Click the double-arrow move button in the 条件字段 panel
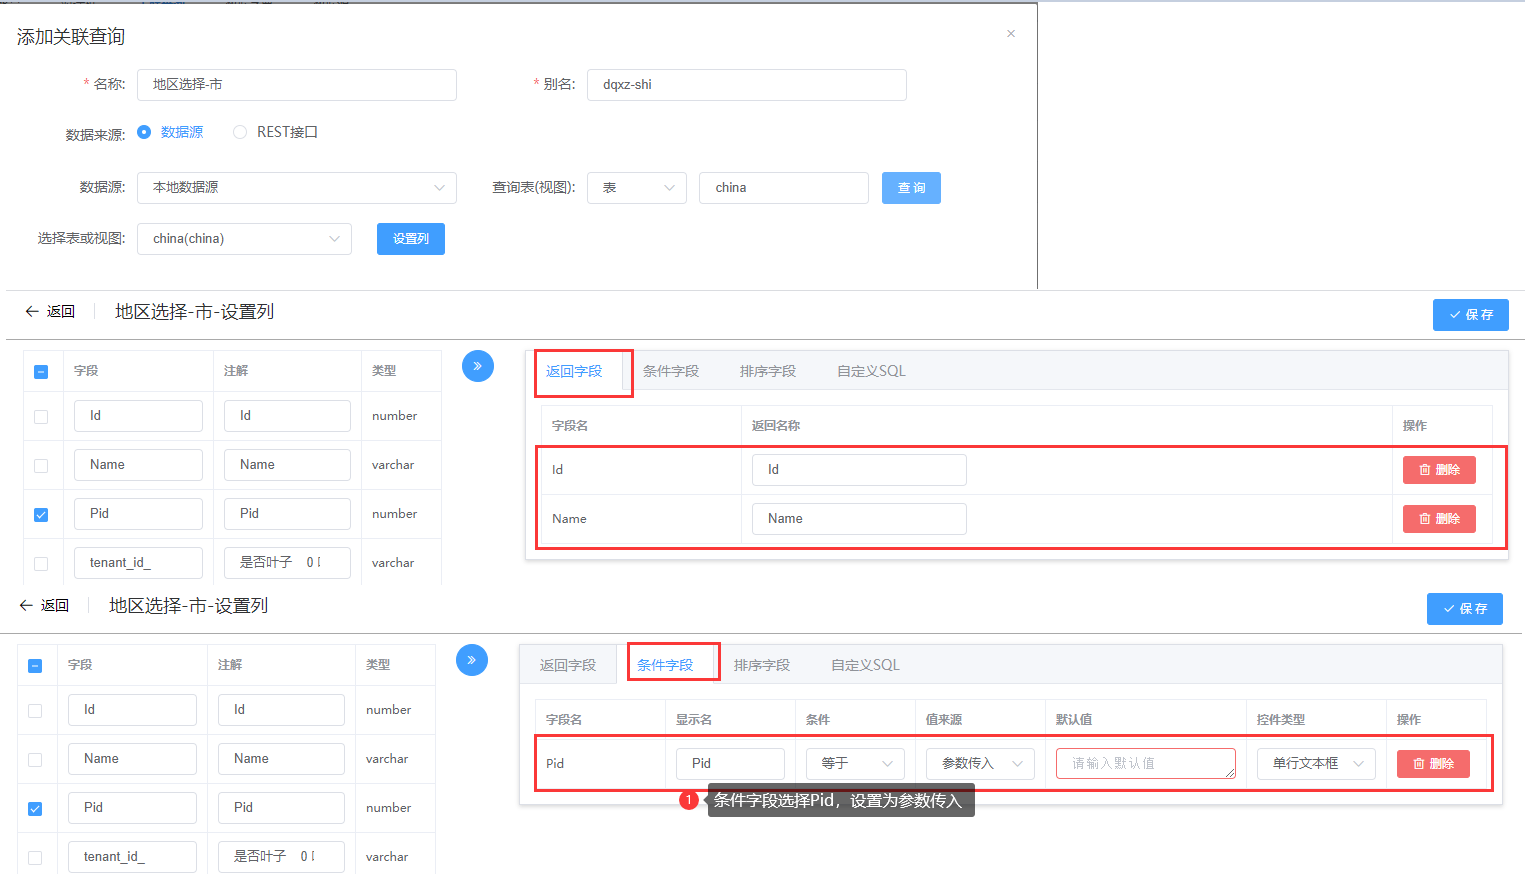This screenshot has height=874, width=1525. pyautogui.click(x=472, y=660)
